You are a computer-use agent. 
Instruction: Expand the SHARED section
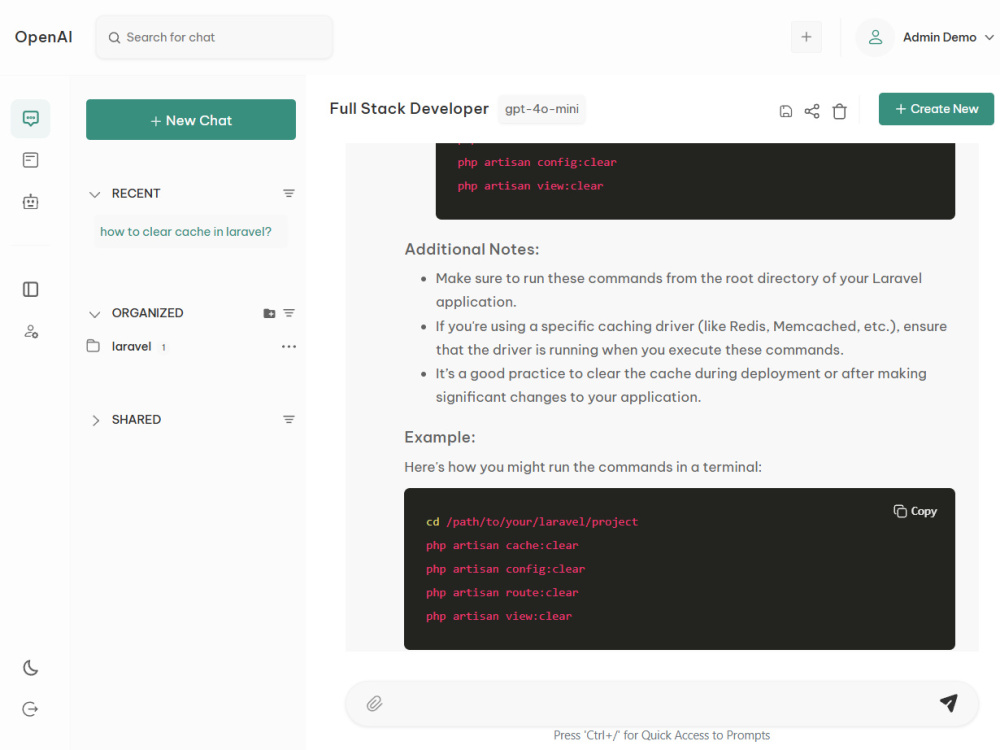(x=95, y=420)
